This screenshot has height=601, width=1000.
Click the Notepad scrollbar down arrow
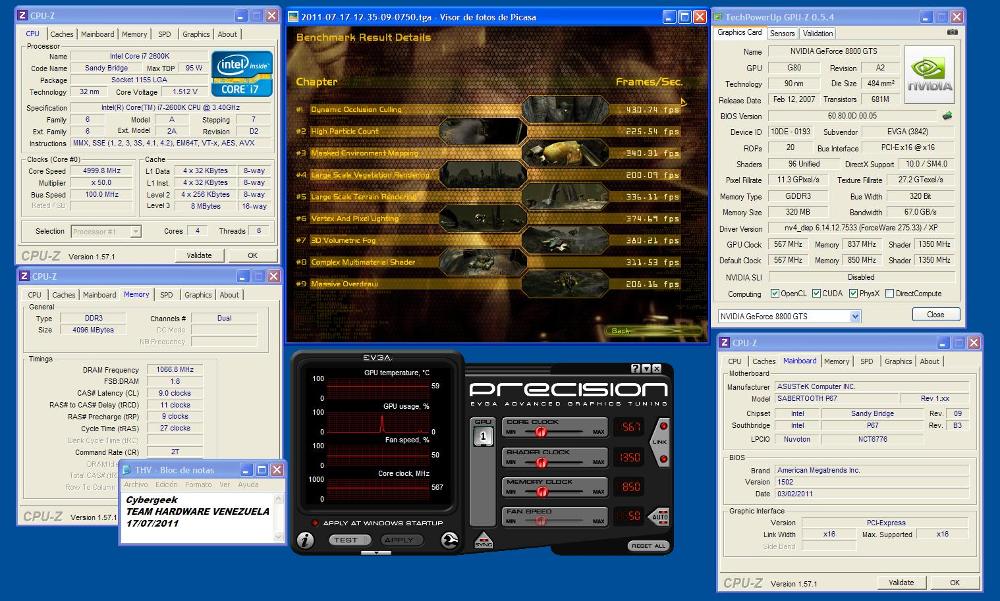click(278, 537)
